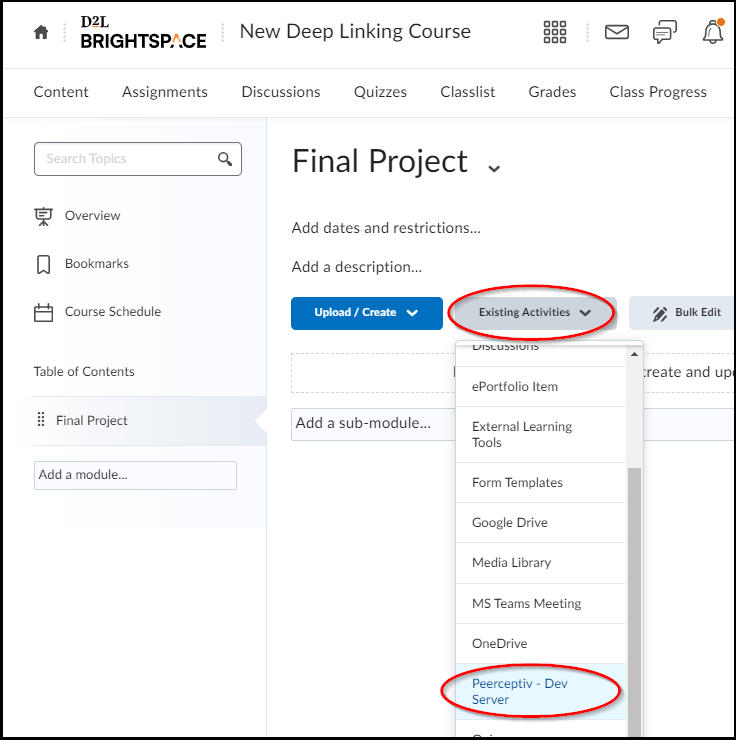Click the Add a sub-module field
The width and height of the screenshot is (736, 740).
[373, 424]
